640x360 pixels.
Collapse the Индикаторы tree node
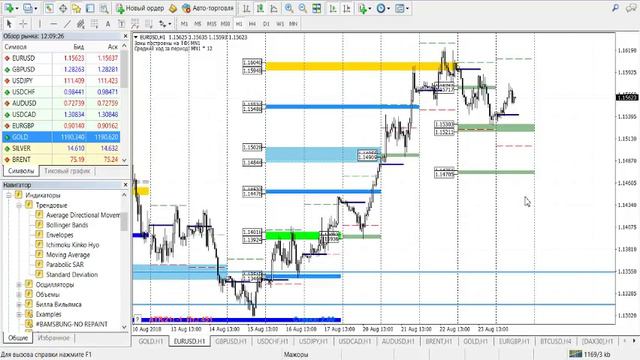point(9,195)
